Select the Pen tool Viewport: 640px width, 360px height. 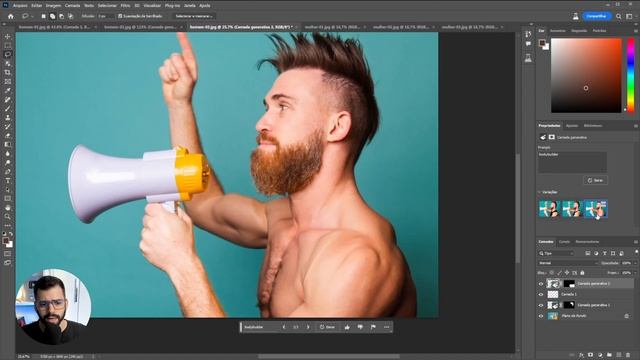click(x=7, y=171)
